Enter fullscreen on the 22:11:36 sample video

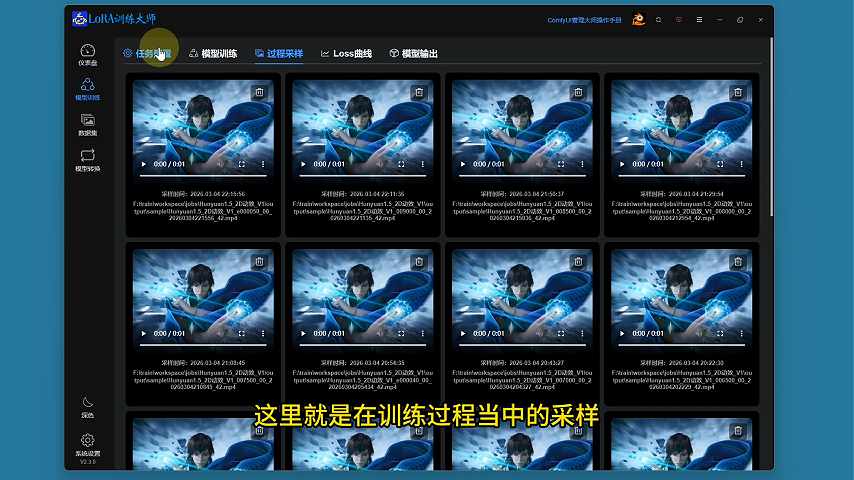tap(401, 164)
